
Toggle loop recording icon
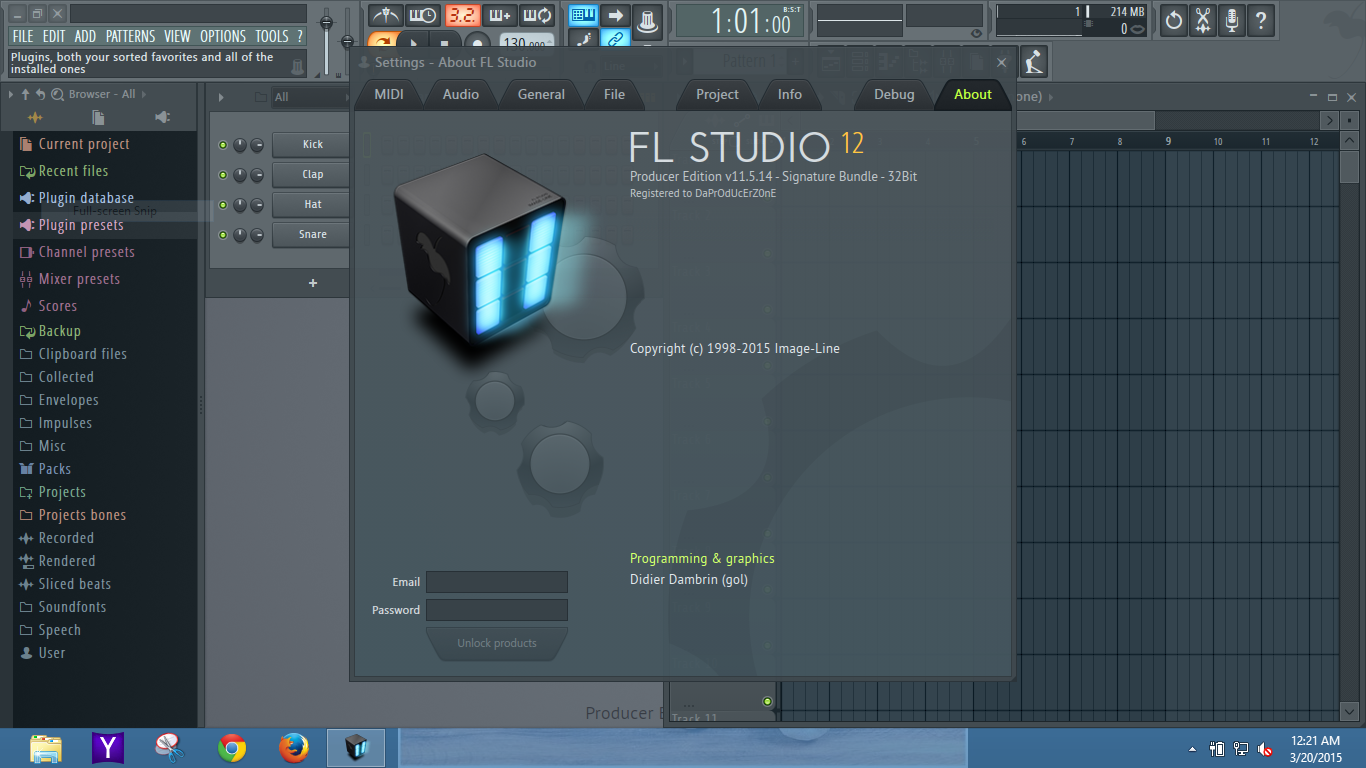tap(538, 16)
